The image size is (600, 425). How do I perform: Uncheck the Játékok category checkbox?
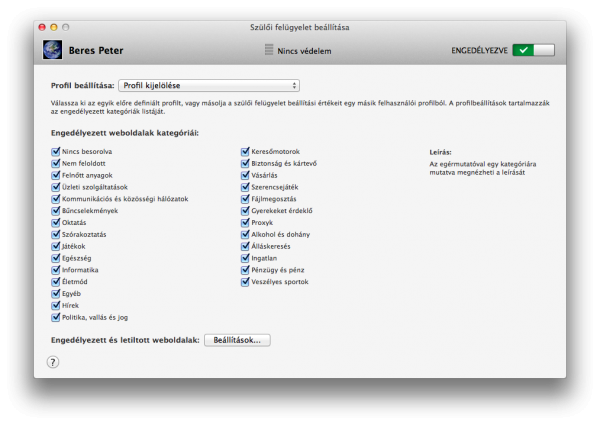click(54, 246)
